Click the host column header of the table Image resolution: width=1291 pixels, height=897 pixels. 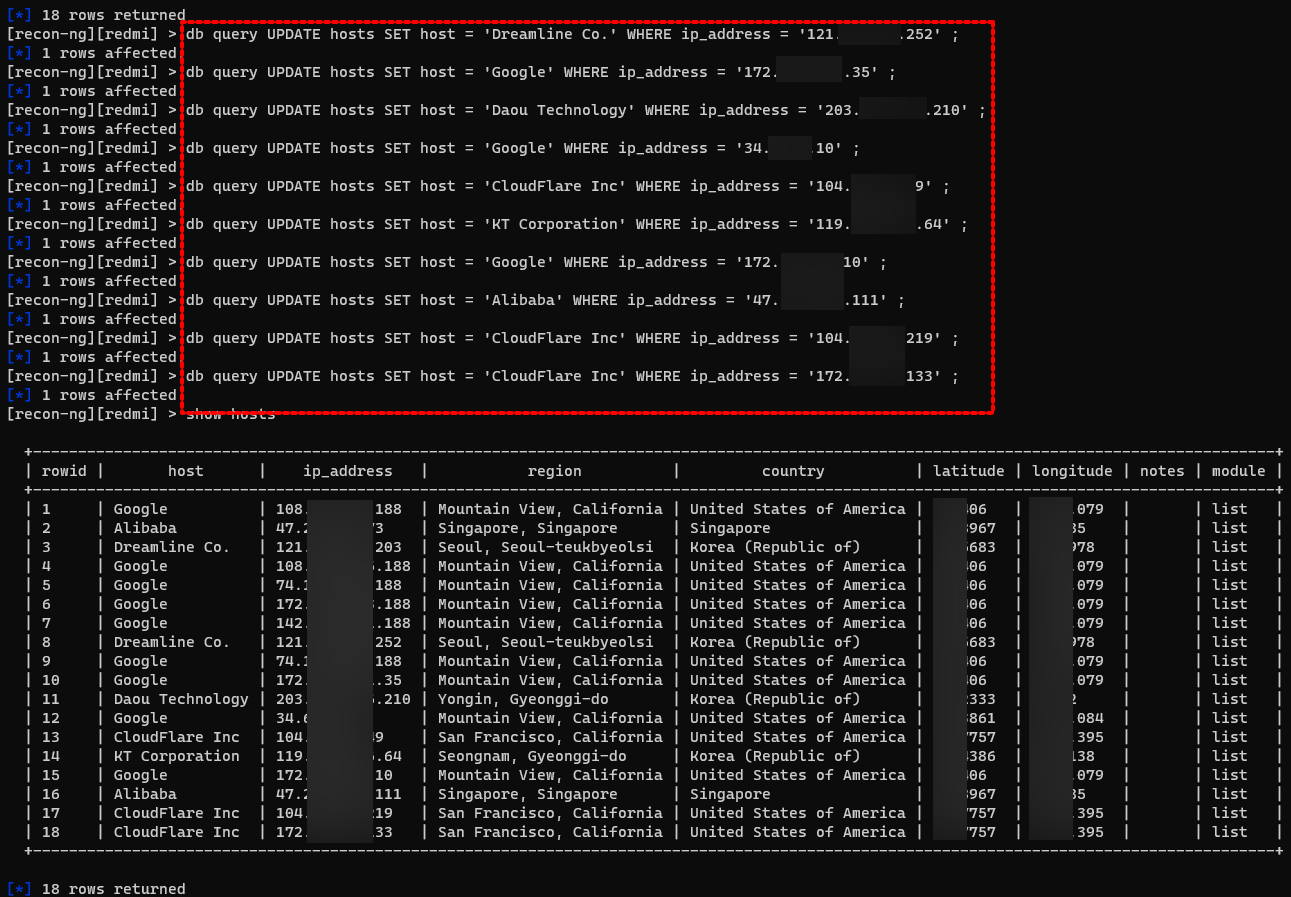click(185, 471)
